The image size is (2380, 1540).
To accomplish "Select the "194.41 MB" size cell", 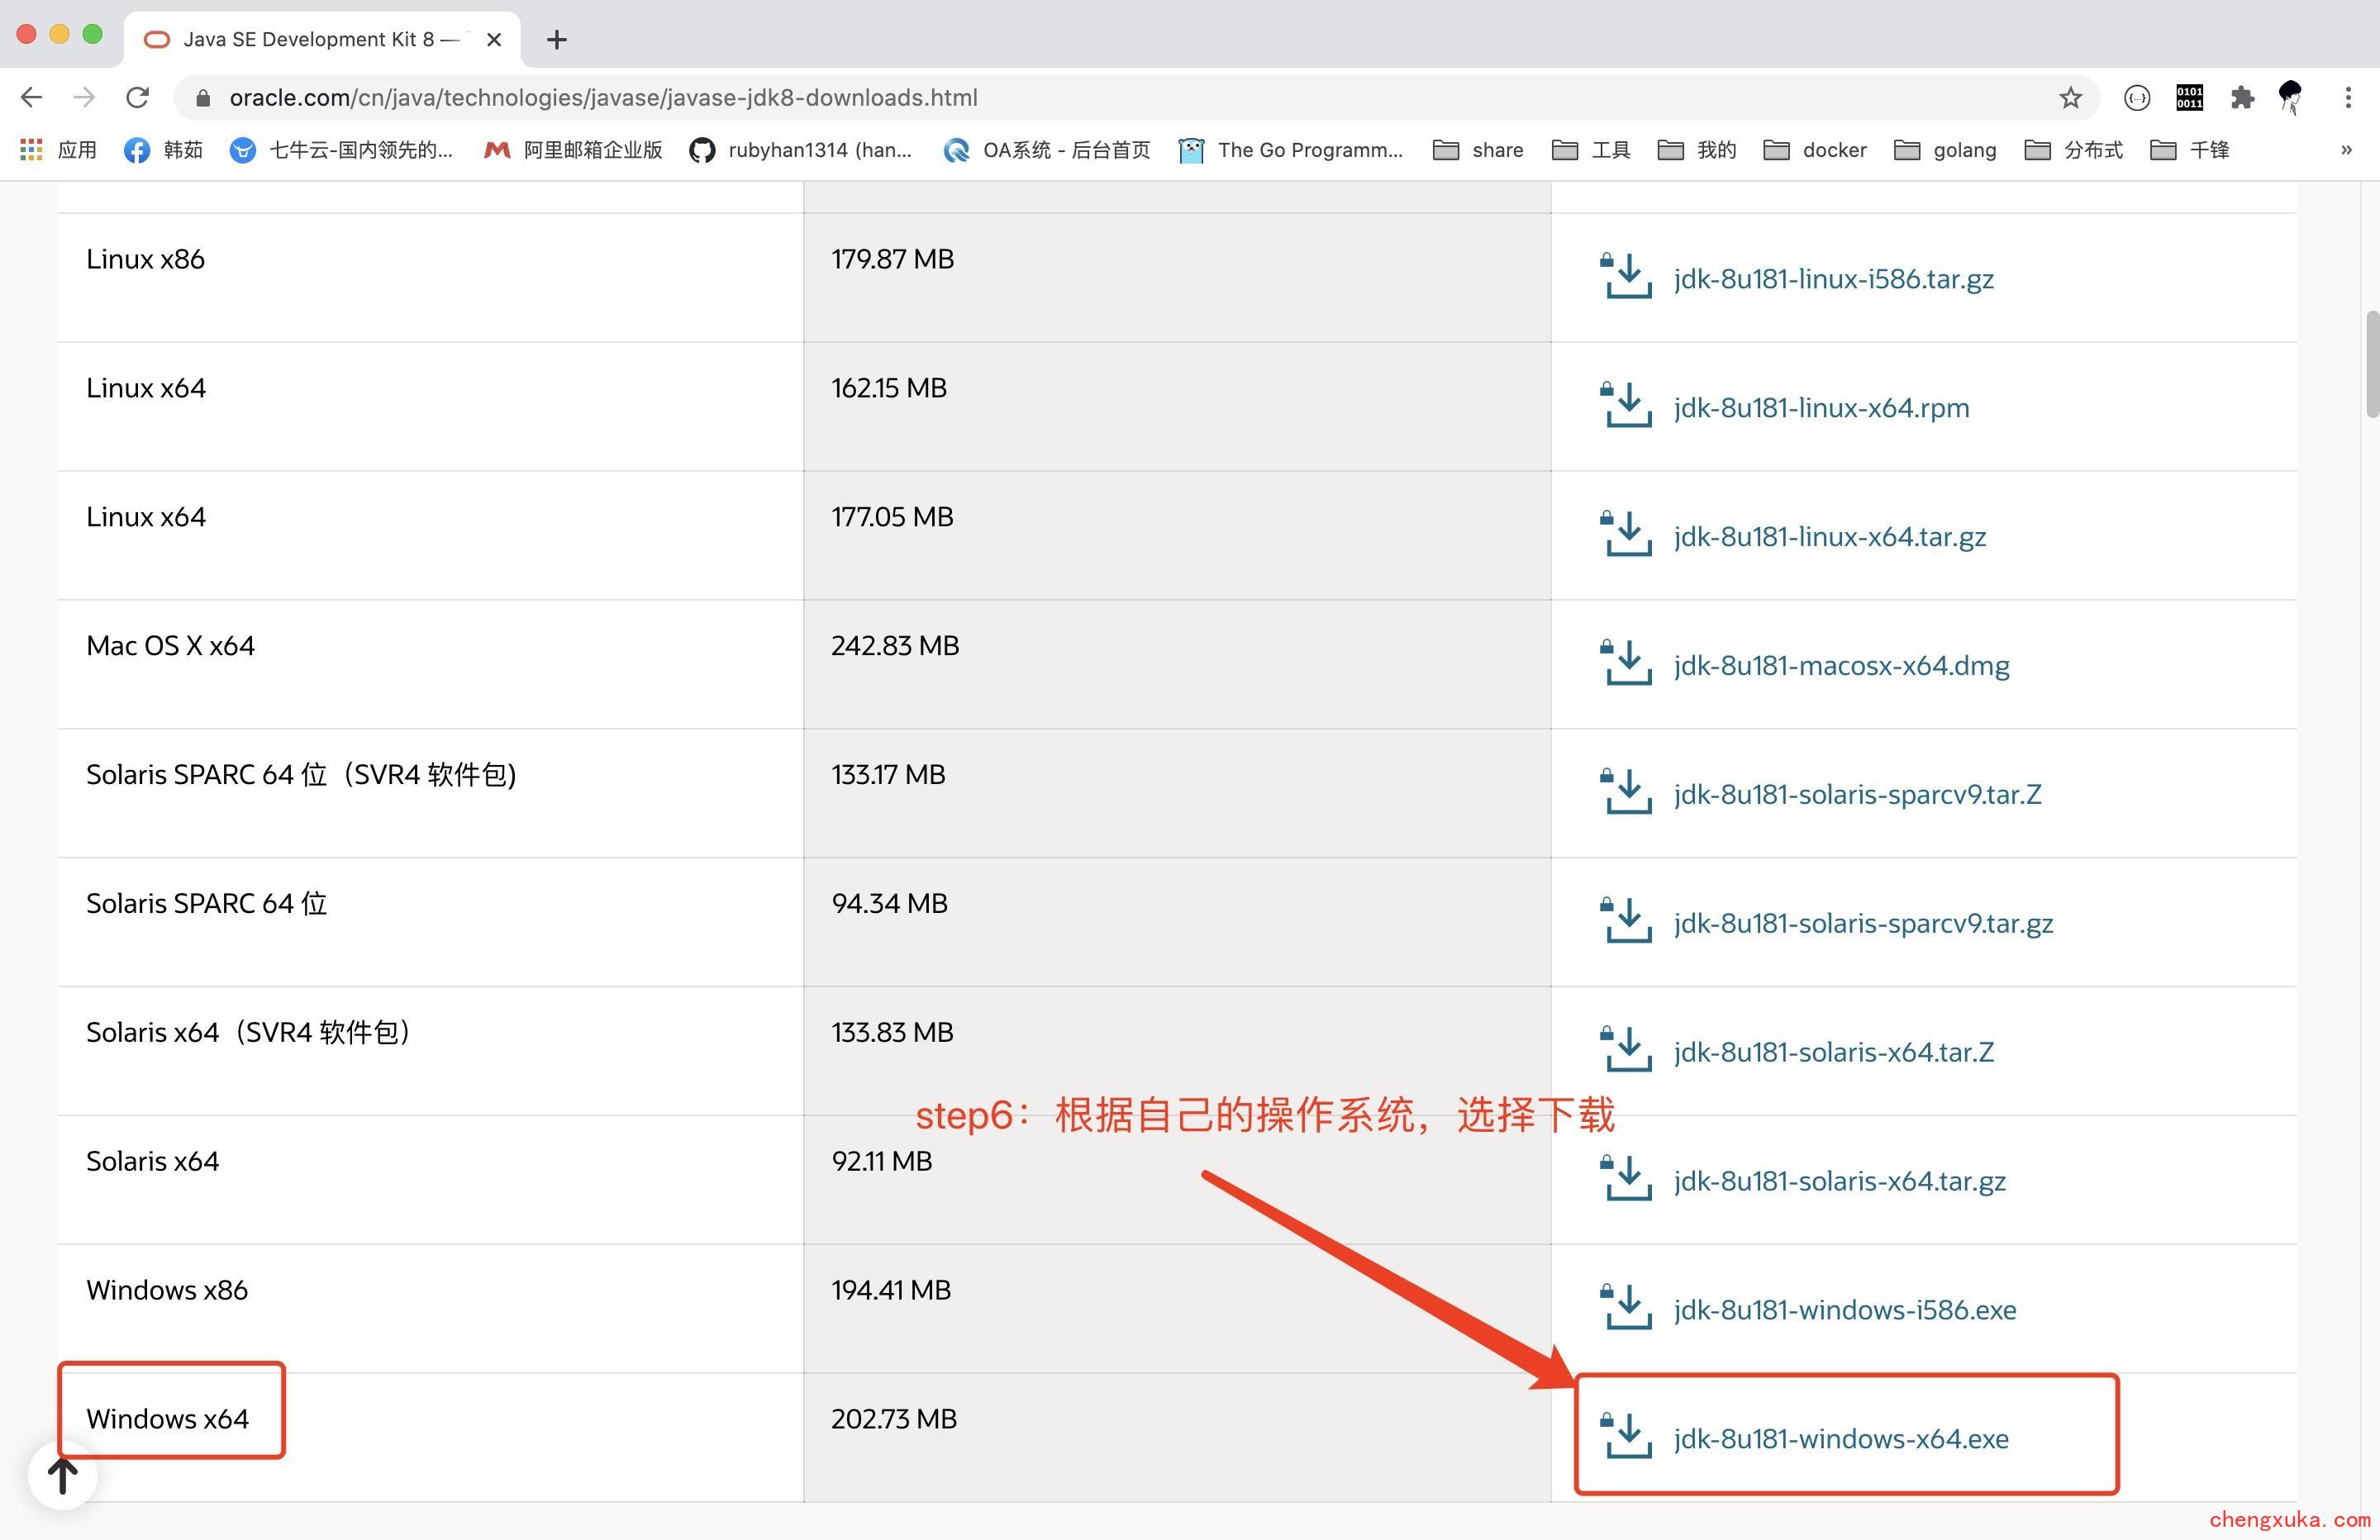I will click(x=891, y=1289).
